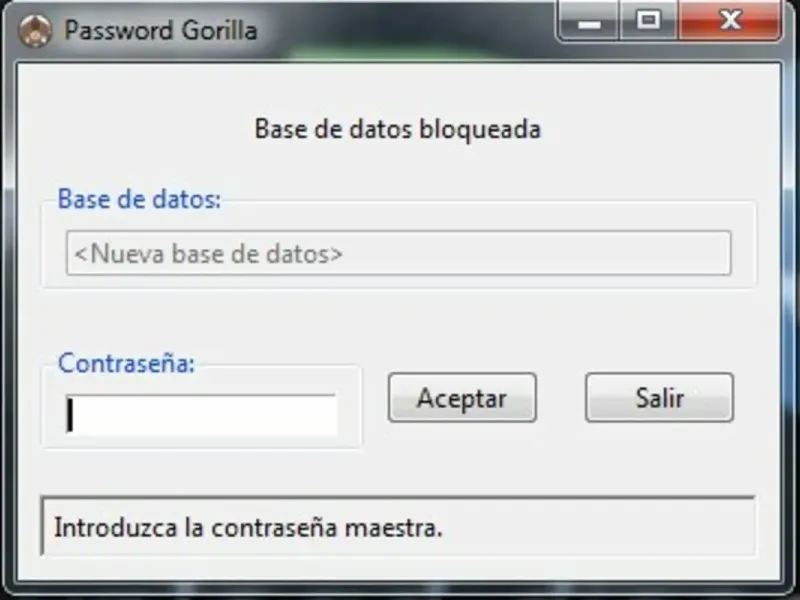Select the "Contraseña:" group label

pos(127,363)
